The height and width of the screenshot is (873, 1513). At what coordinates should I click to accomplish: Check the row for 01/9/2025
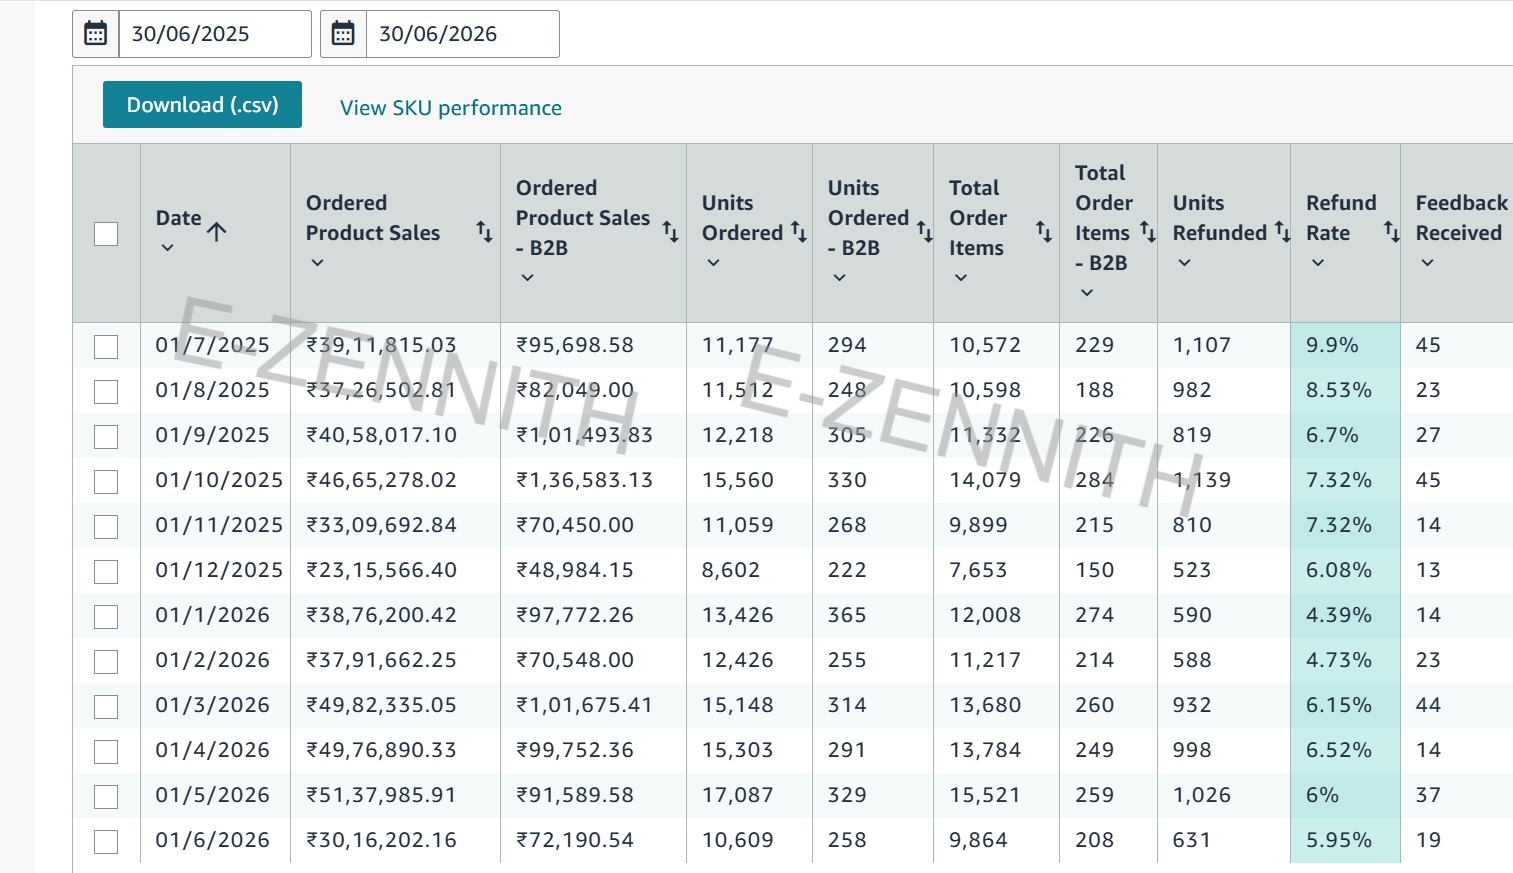106,436
